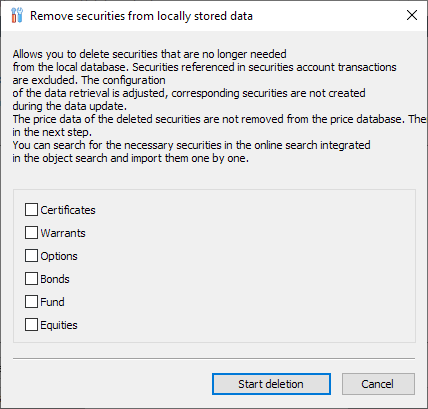Cancel the securities removal dialog

point(378,384)
